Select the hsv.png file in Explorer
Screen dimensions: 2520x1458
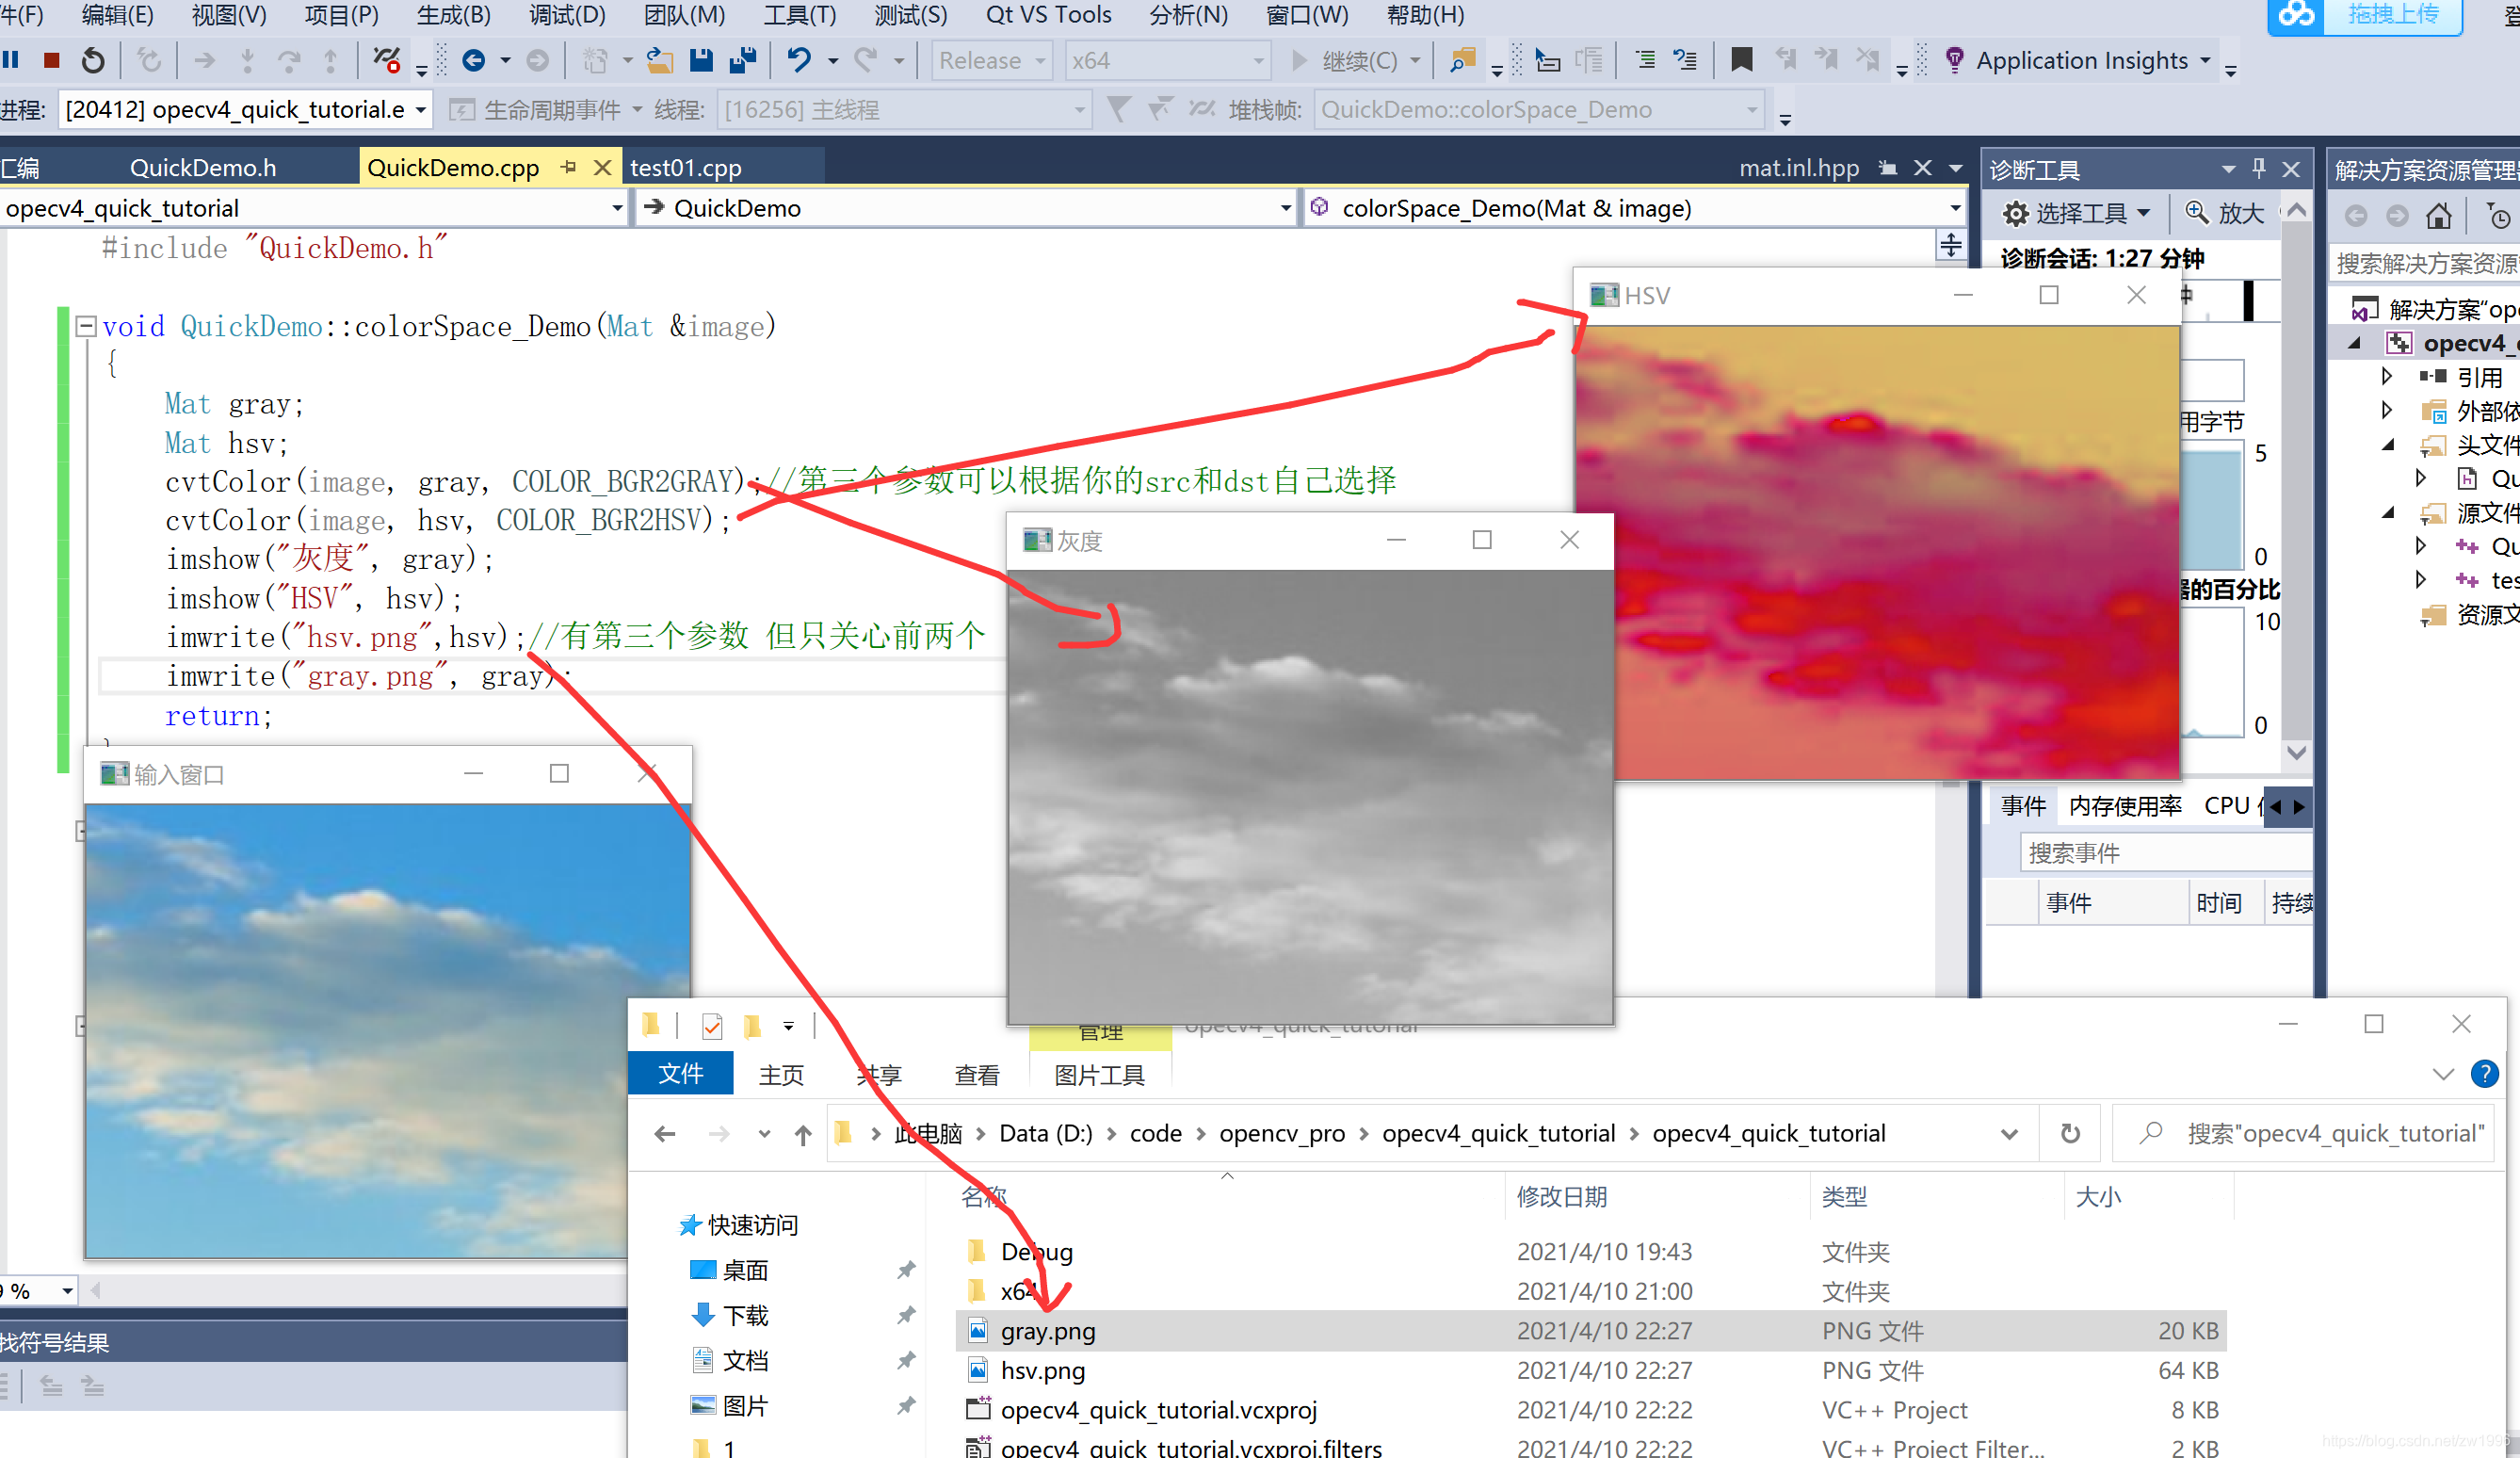click(x=1042, y=1370)
